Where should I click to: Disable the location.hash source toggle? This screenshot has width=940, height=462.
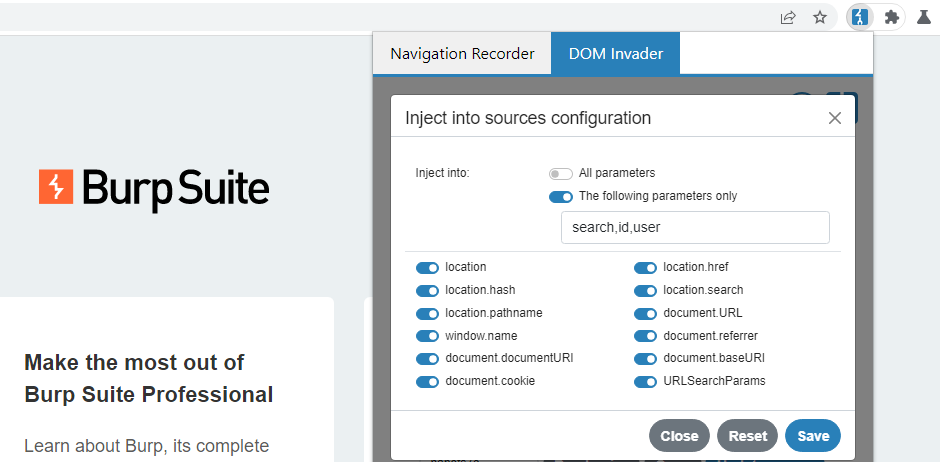click(427, 290)
